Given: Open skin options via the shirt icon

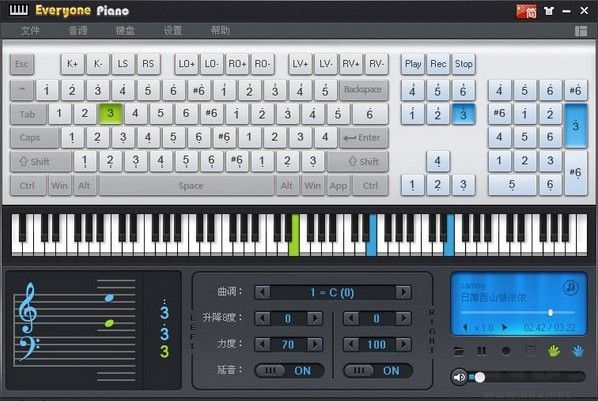Looking at the screenshot, I should coord(549,11).
